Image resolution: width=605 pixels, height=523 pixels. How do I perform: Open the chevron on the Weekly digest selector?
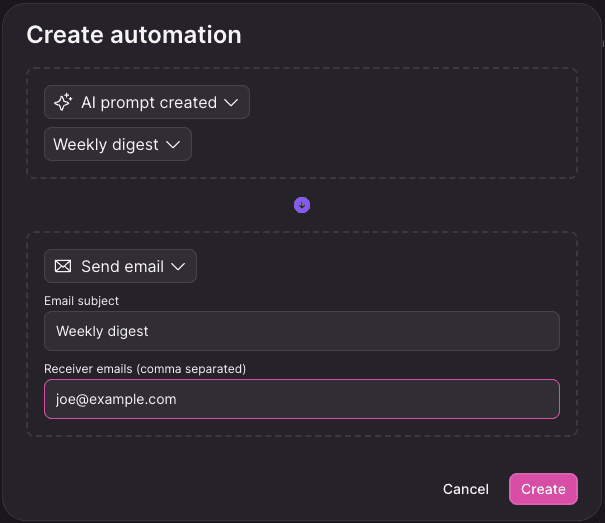click(x=173, y=144)
